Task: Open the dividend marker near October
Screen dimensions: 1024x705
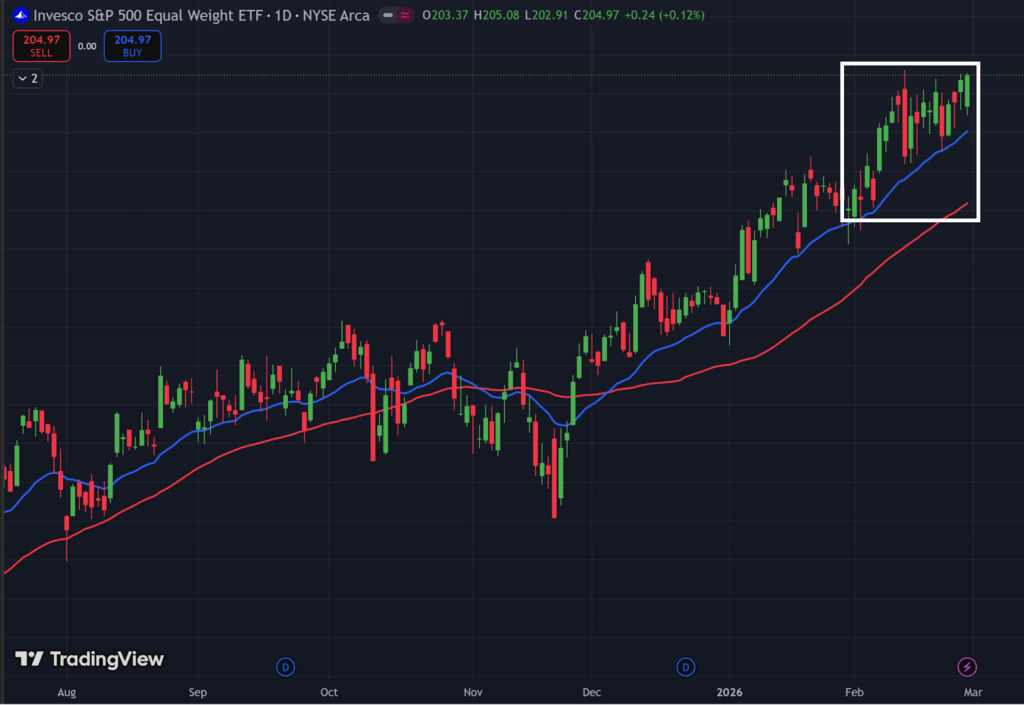Action: [x=285, y=666]
